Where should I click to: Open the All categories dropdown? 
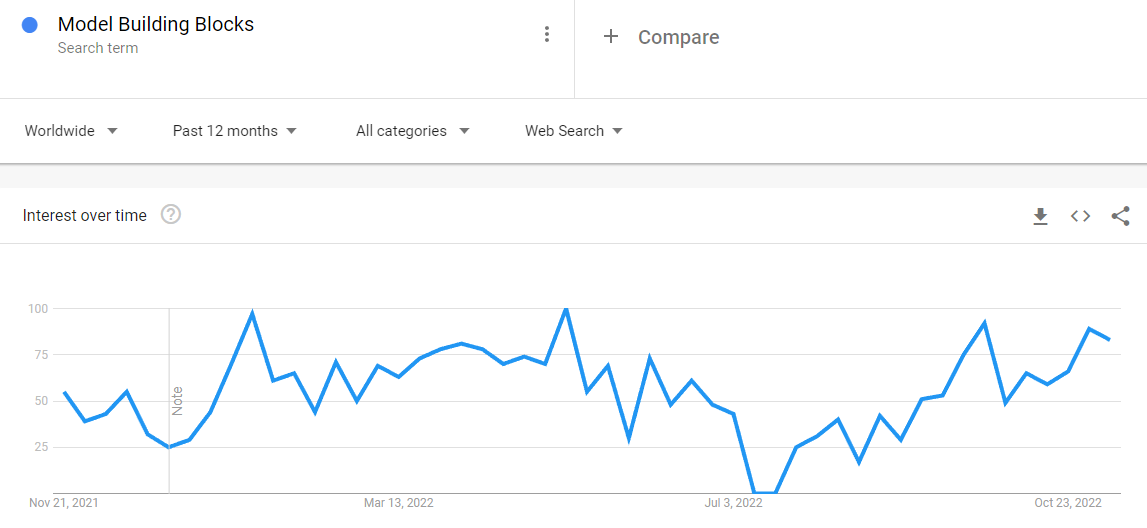[x=412, y=131]
